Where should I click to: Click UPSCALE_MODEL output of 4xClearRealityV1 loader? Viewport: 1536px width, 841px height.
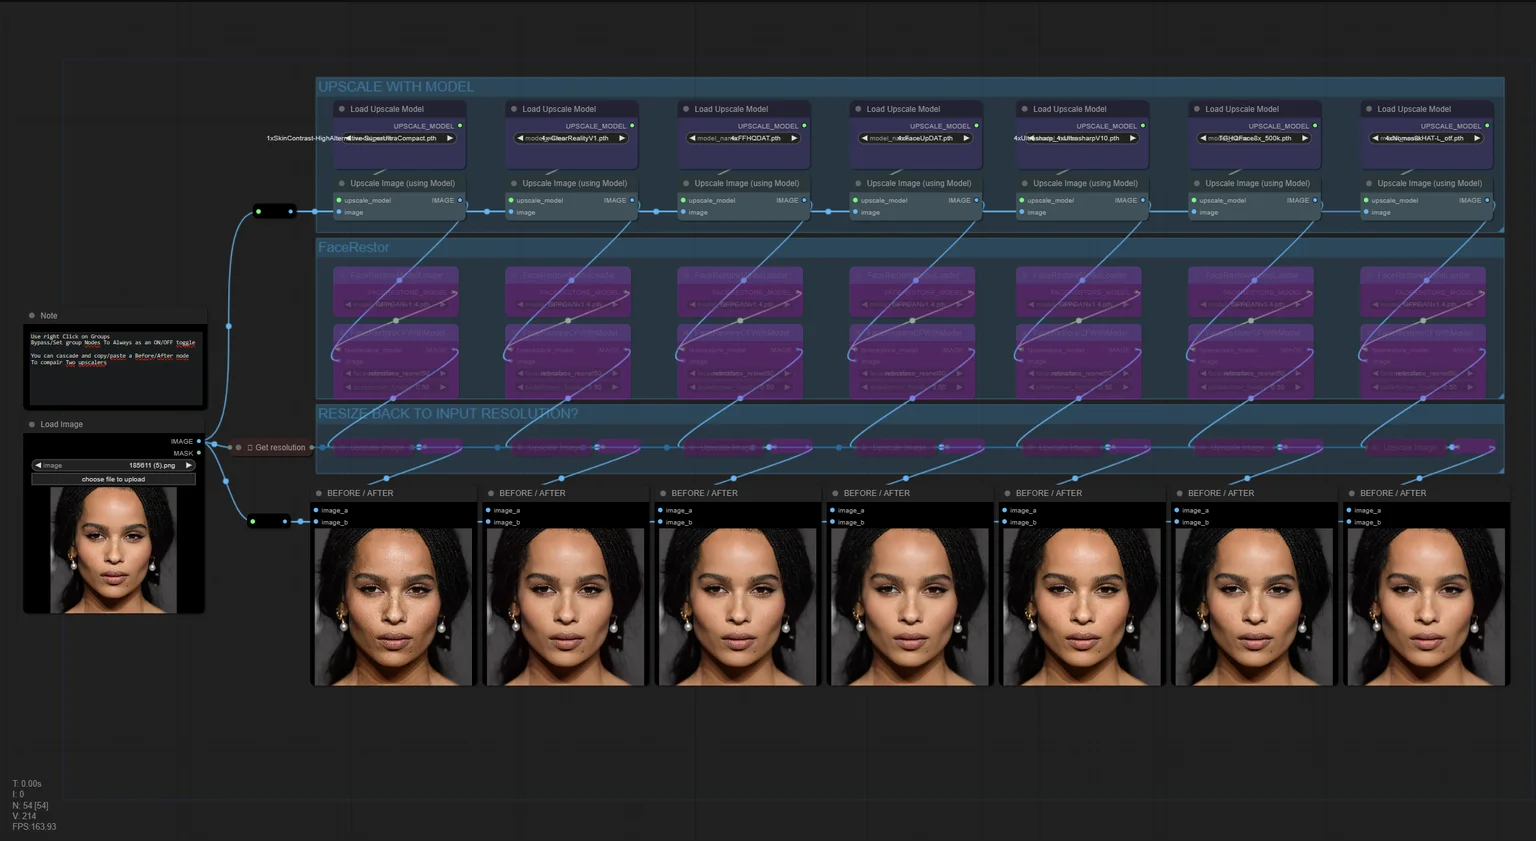632,126
